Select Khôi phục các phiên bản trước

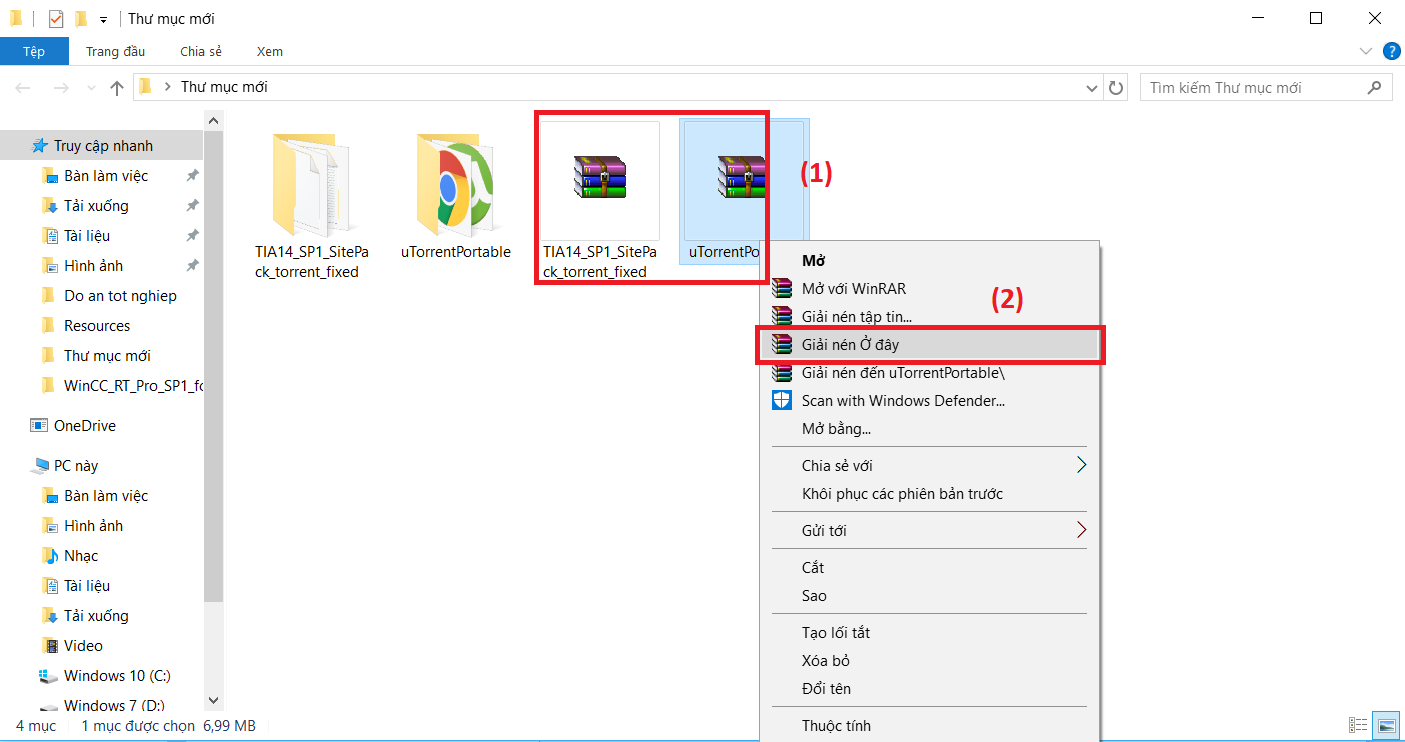(930, 493)
